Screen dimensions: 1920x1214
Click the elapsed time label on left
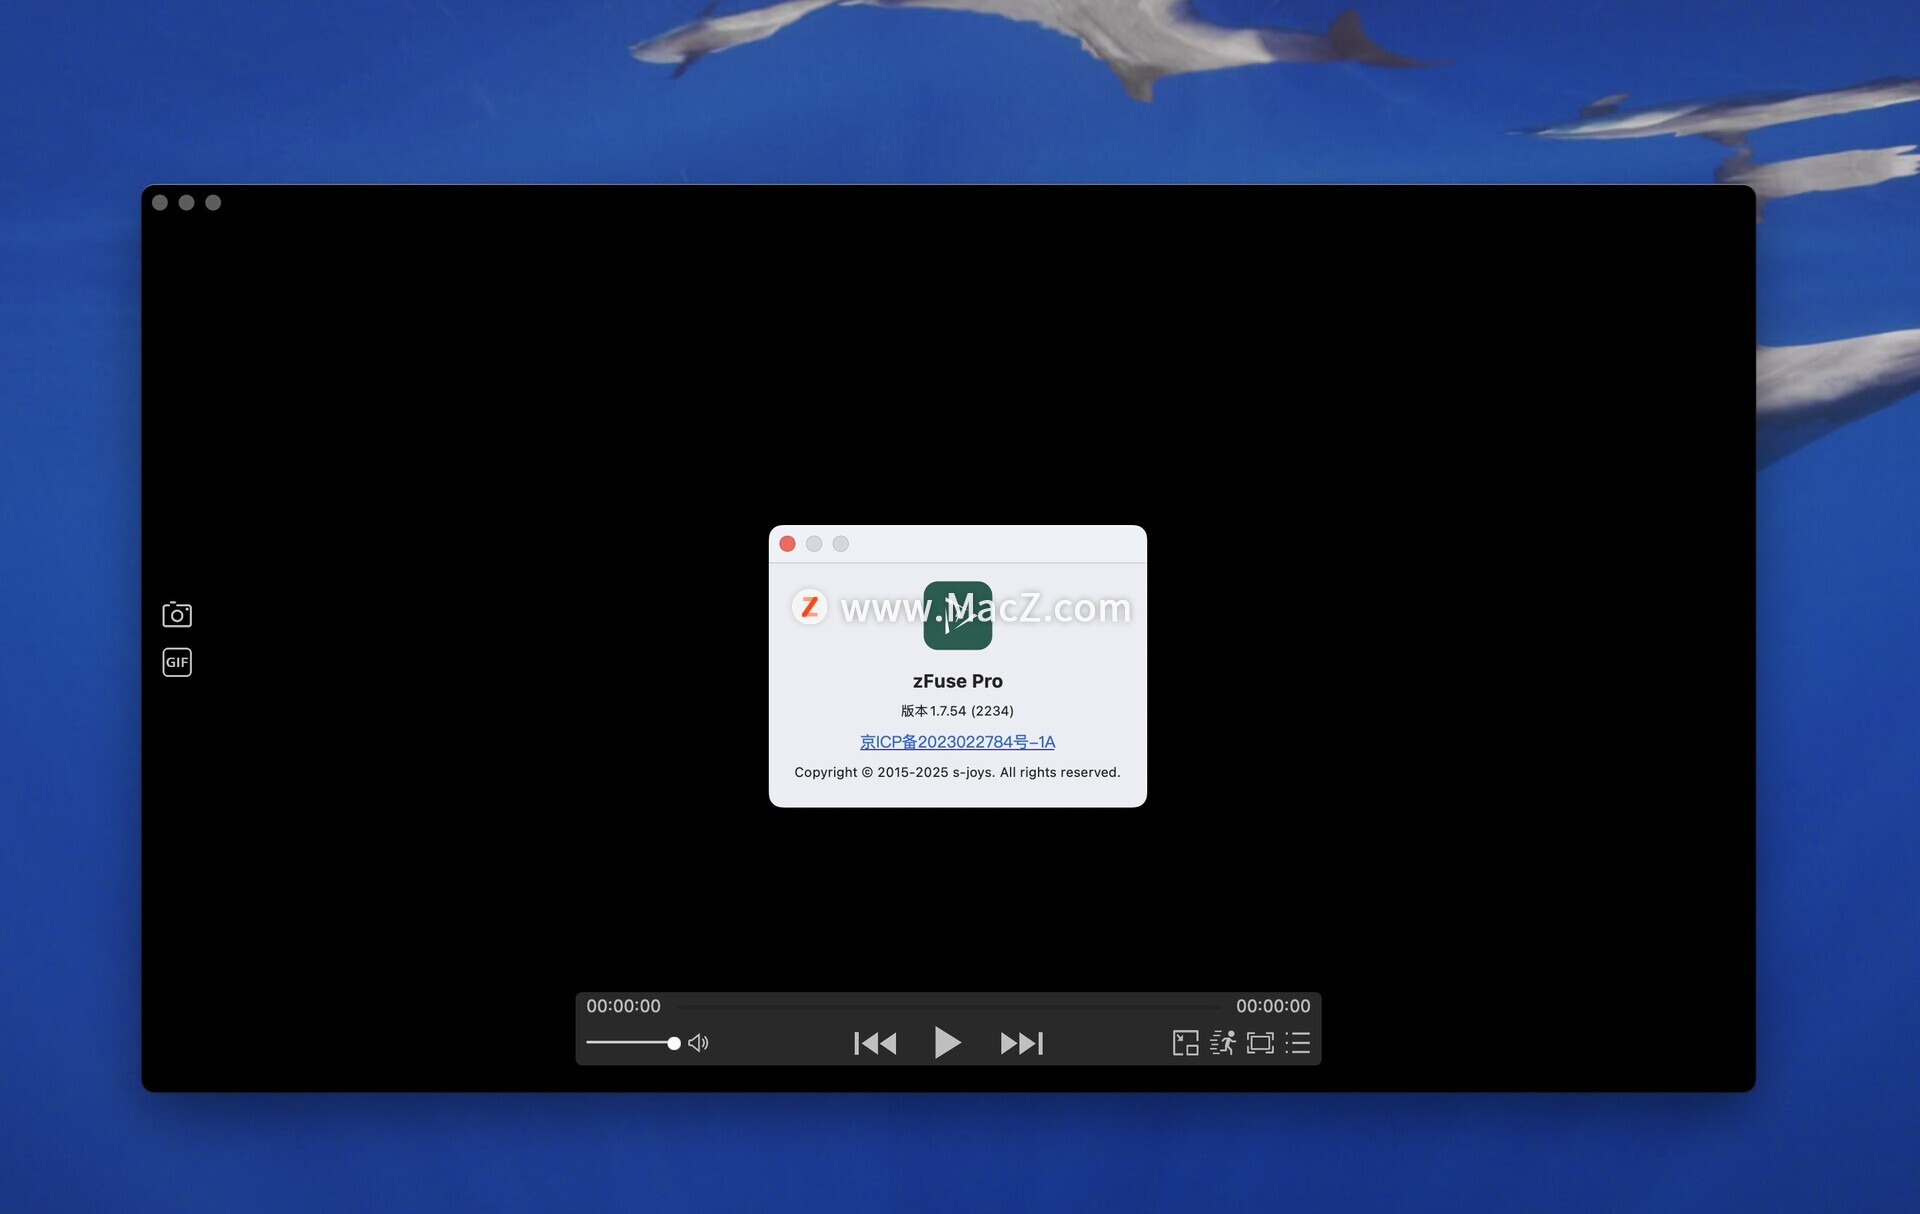tap(623, 1006)
